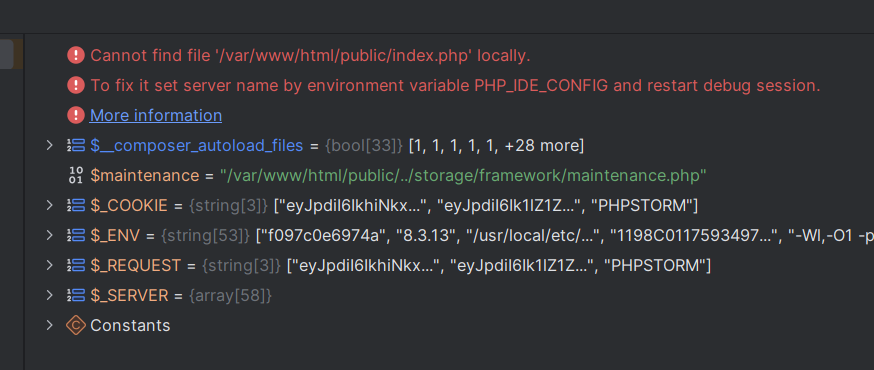Click the error icon beside More information
This screenshot has width=874, height=370.
75,115
